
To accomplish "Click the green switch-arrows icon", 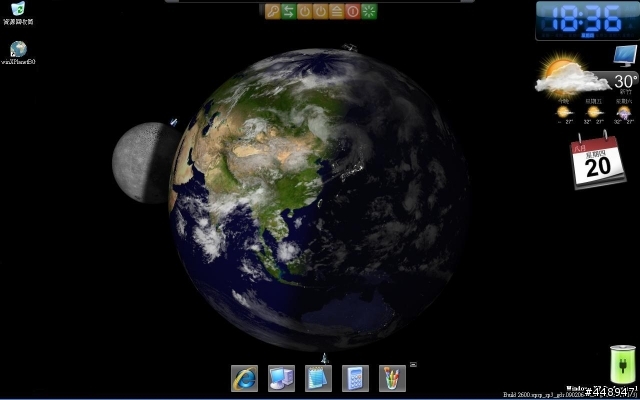I will (x=289, y=12).
